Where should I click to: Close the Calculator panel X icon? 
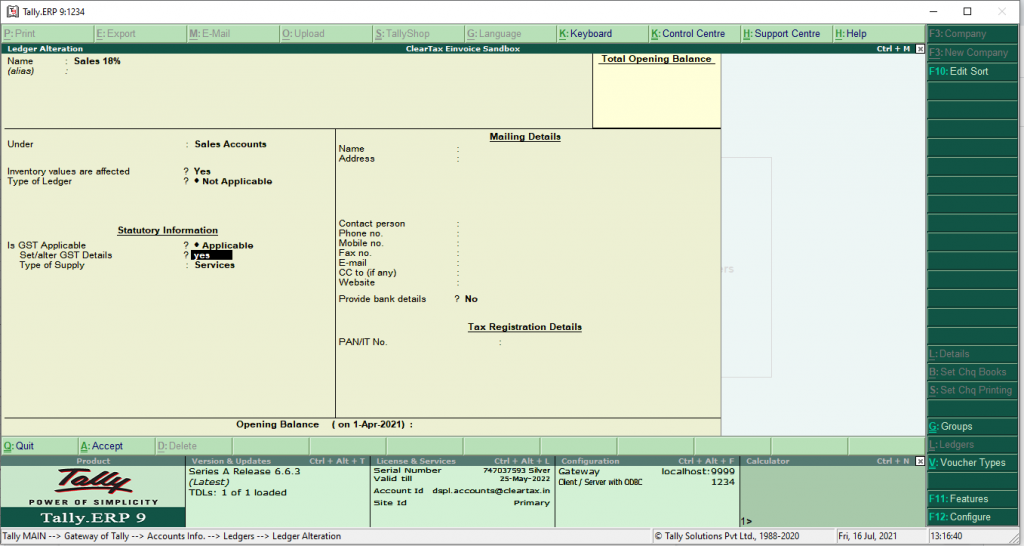tap(920, 461)
